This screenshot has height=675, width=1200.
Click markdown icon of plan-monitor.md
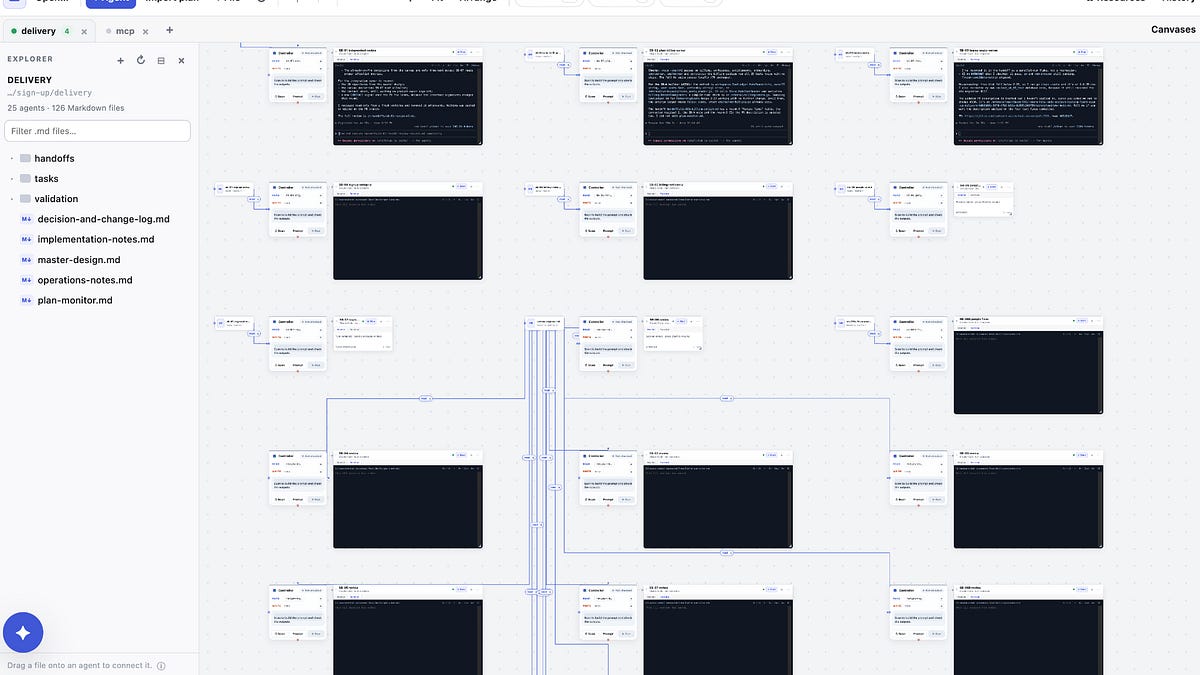pyautogui.click(x=26, y=300)
